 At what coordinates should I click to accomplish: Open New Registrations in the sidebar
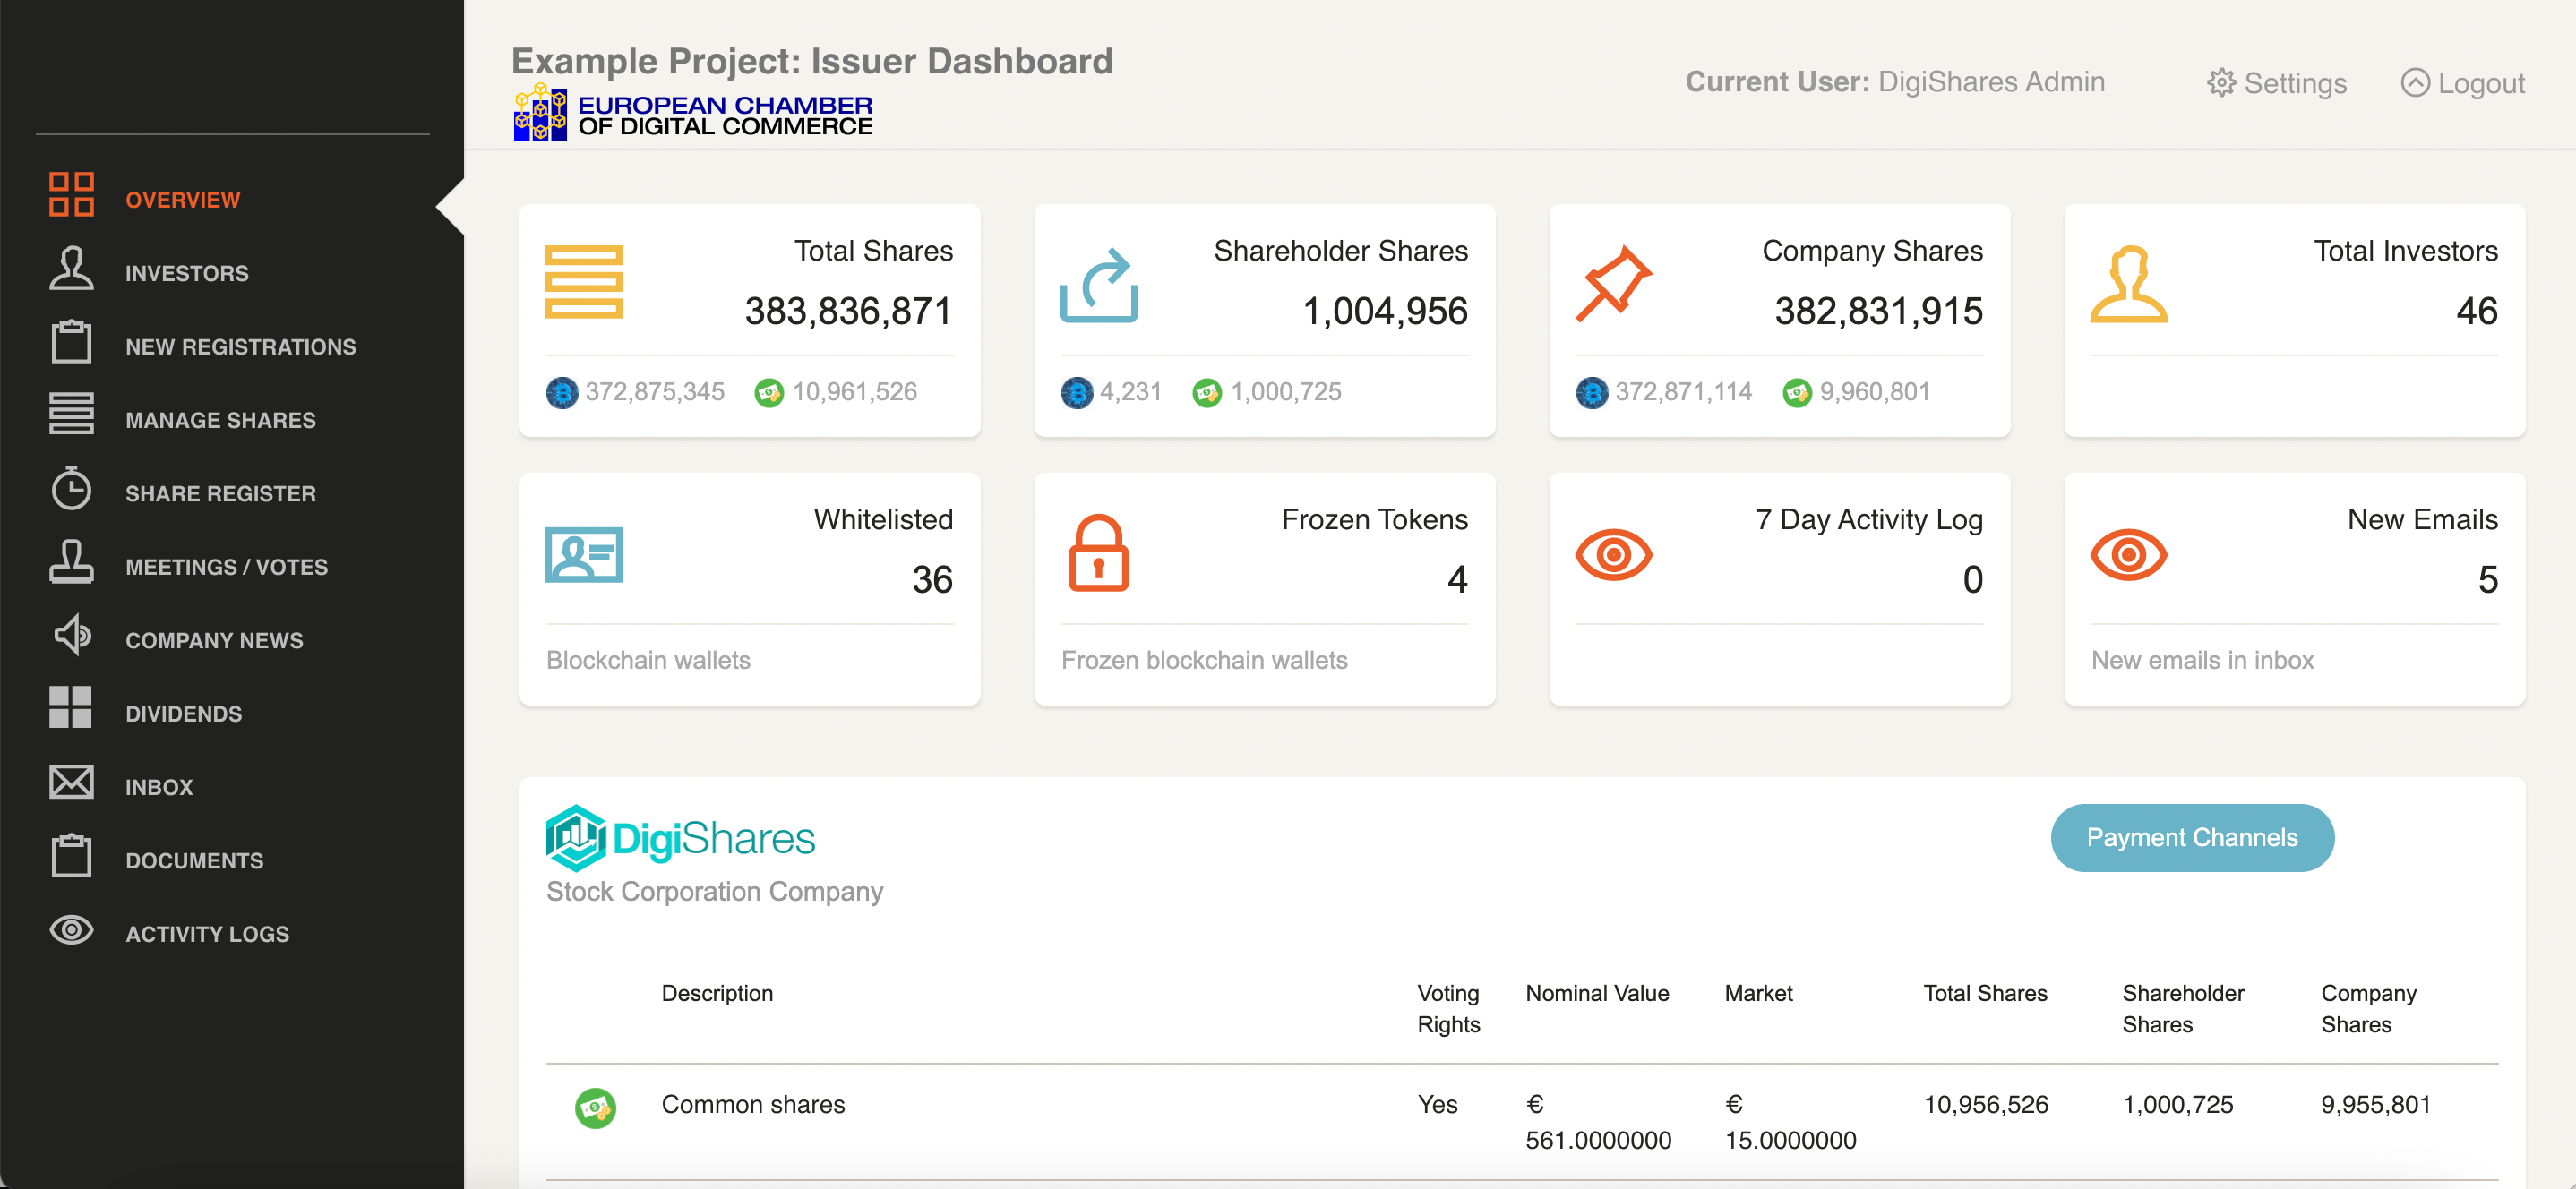coord(240,347)
